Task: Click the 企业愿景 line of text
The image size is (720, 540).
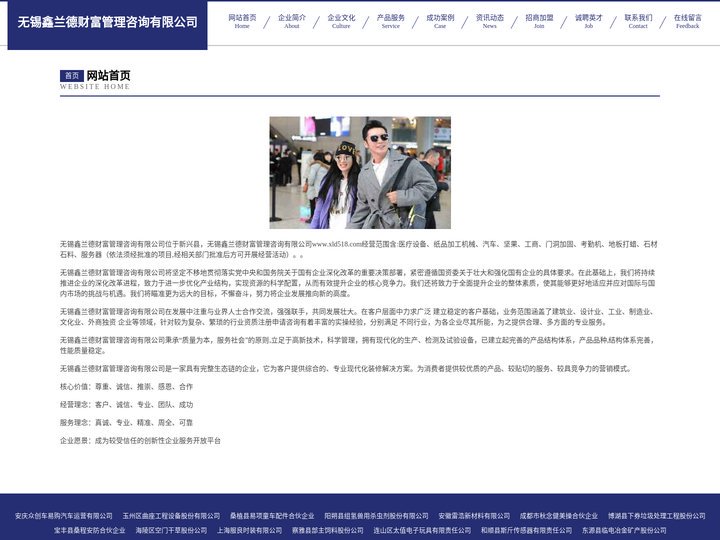Action: point(140,440)
